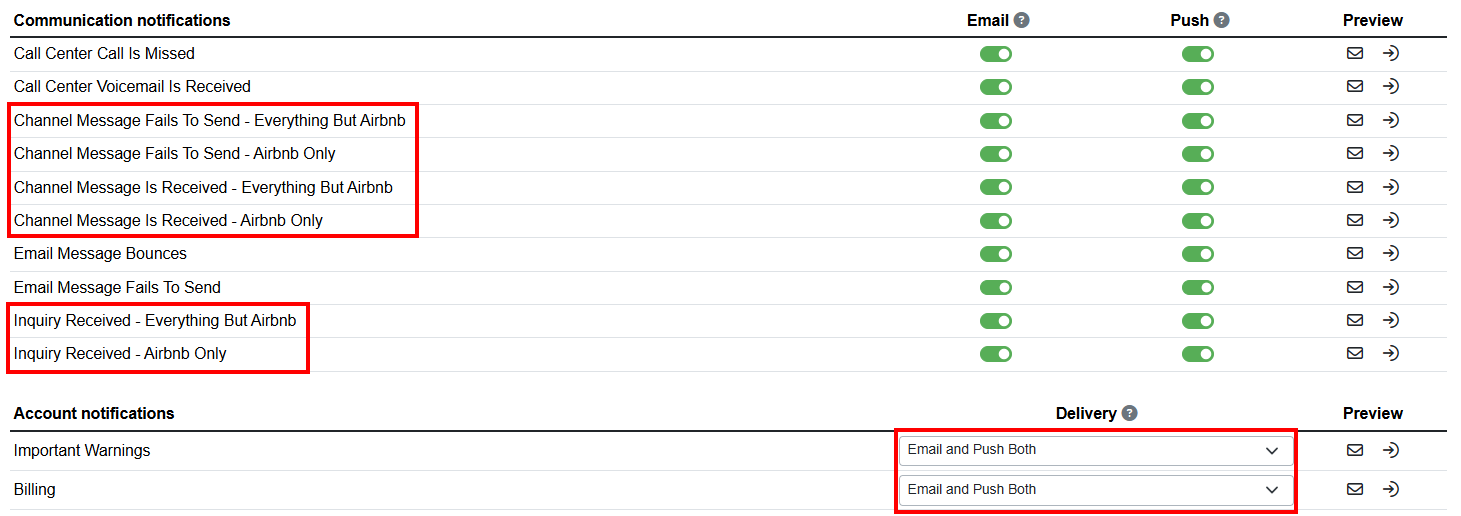Preview email for Important Warnings
The width and height of the screenshot is (1461, 516).
(1355, 450)
